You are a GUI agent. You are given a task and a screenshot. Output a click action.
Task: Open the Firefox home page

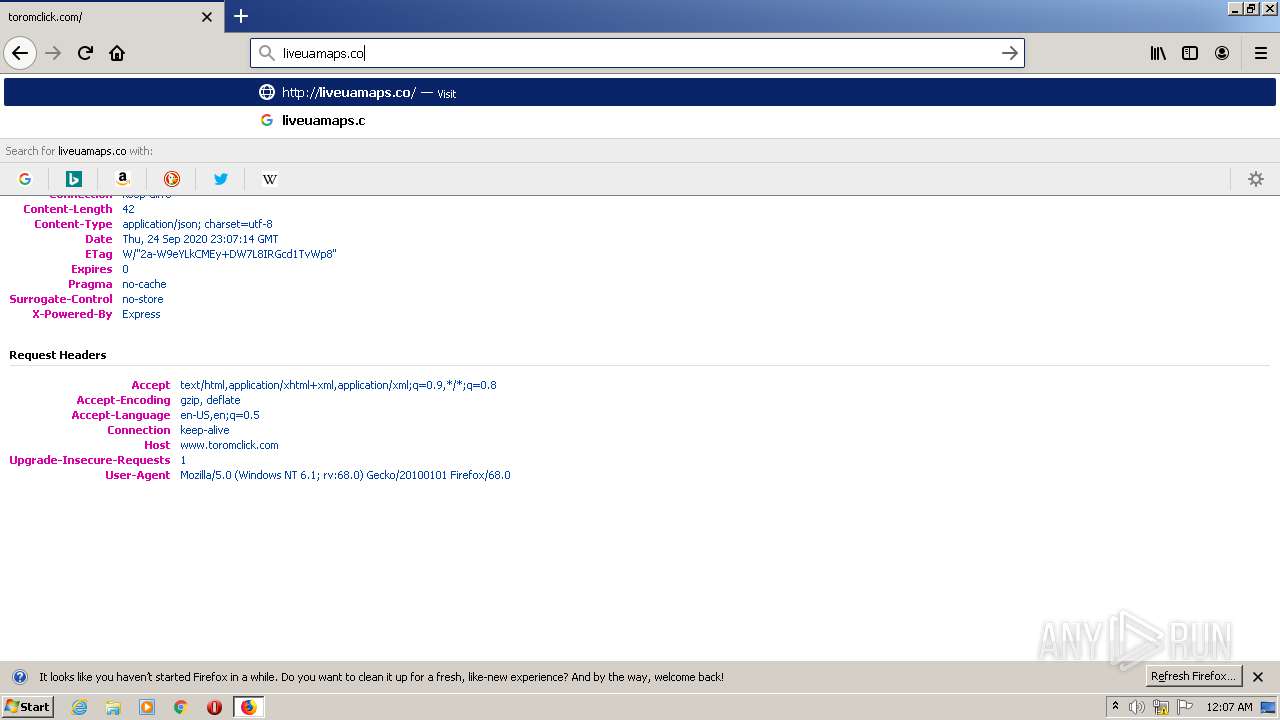117,53
